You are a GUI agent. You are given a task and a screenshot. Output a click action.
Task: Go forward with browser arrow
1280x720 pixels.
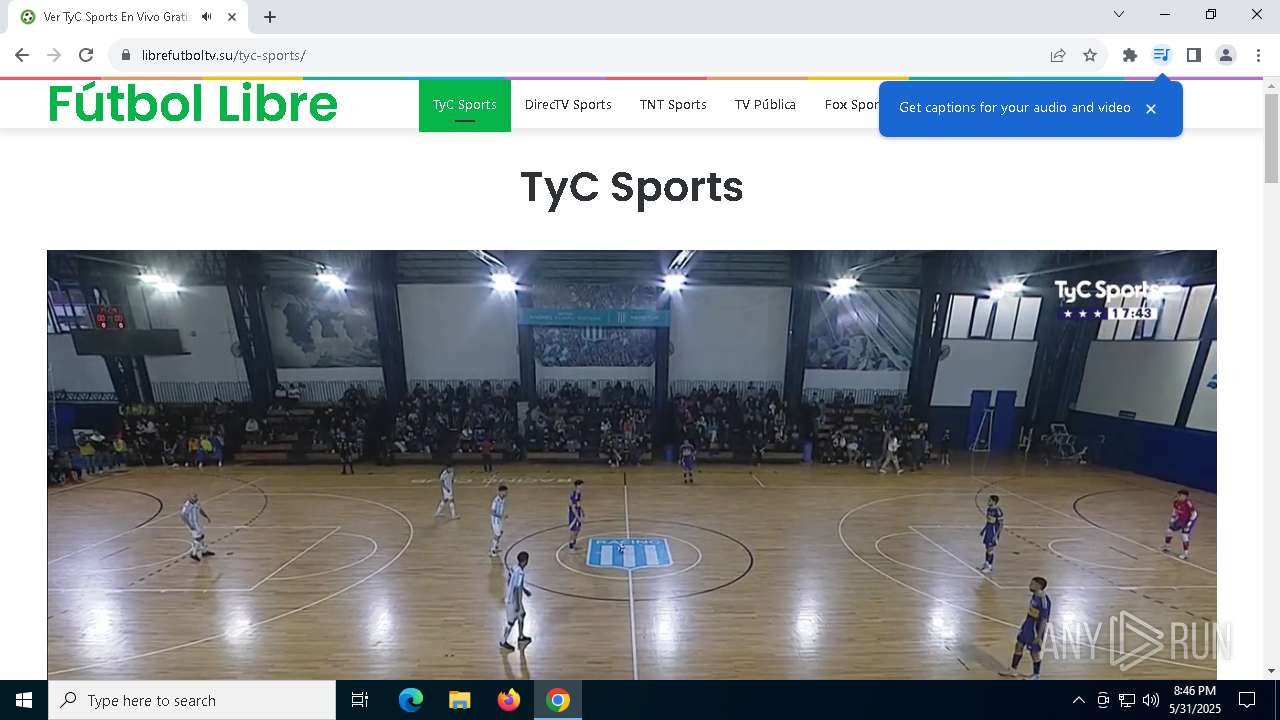(x=54, y=55)
